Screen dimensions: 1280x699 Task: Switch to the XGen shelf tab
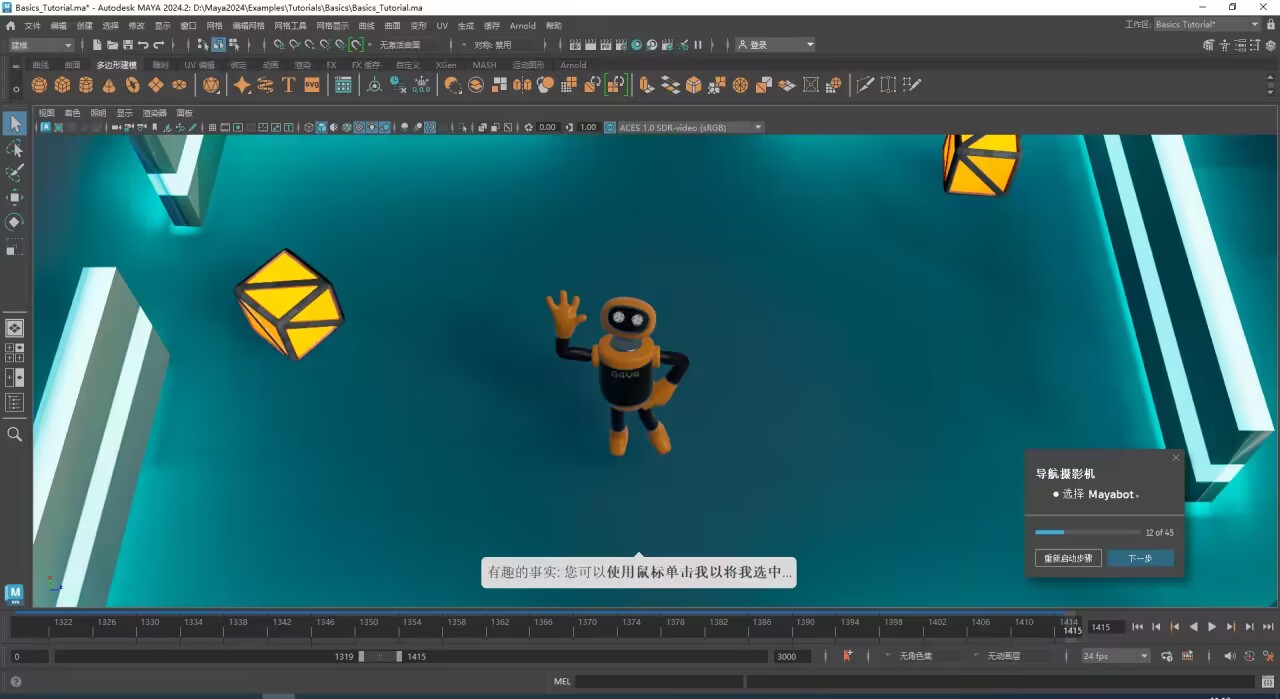446,65
